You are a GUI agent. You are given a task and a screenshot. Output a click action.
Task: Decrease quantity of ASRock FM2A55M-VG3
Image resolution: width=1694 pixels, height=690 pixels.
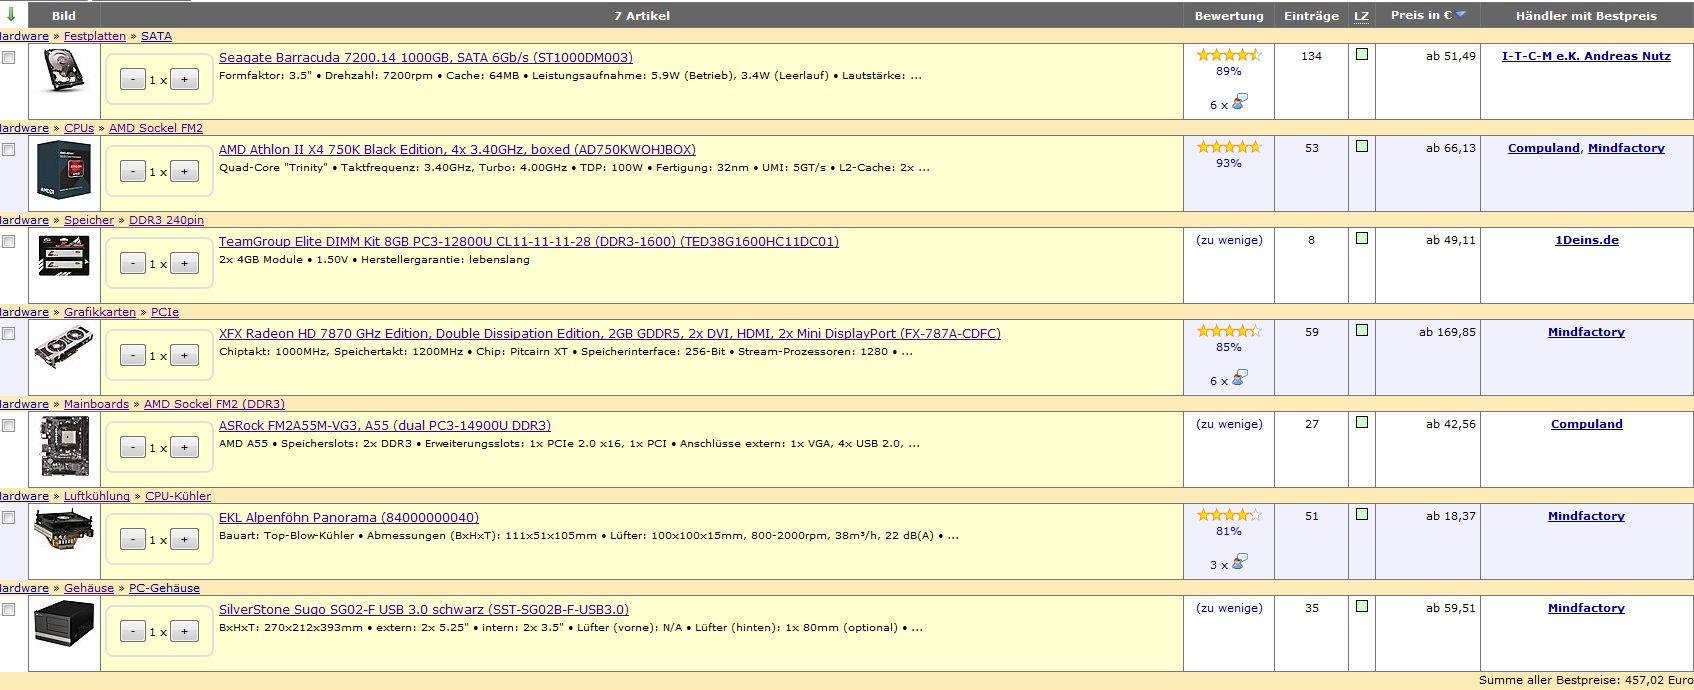(133, 448)
